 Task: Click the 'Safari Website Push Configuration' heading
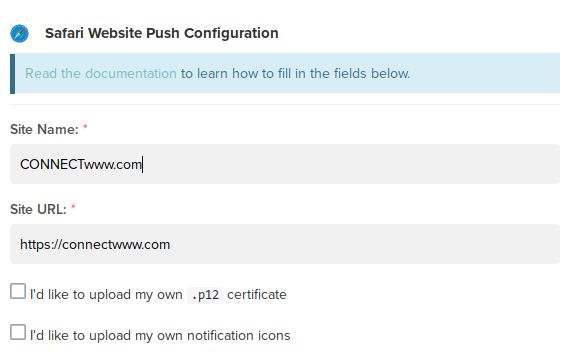tap(162, 33)
